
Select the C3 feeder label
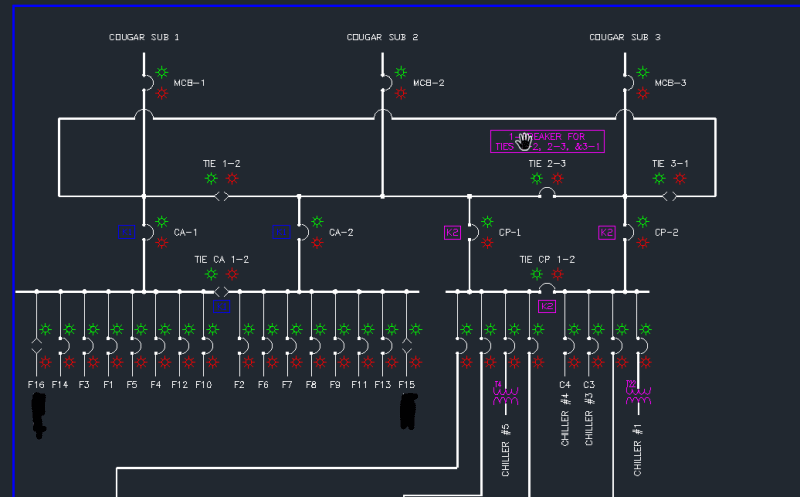coord(589,385)
